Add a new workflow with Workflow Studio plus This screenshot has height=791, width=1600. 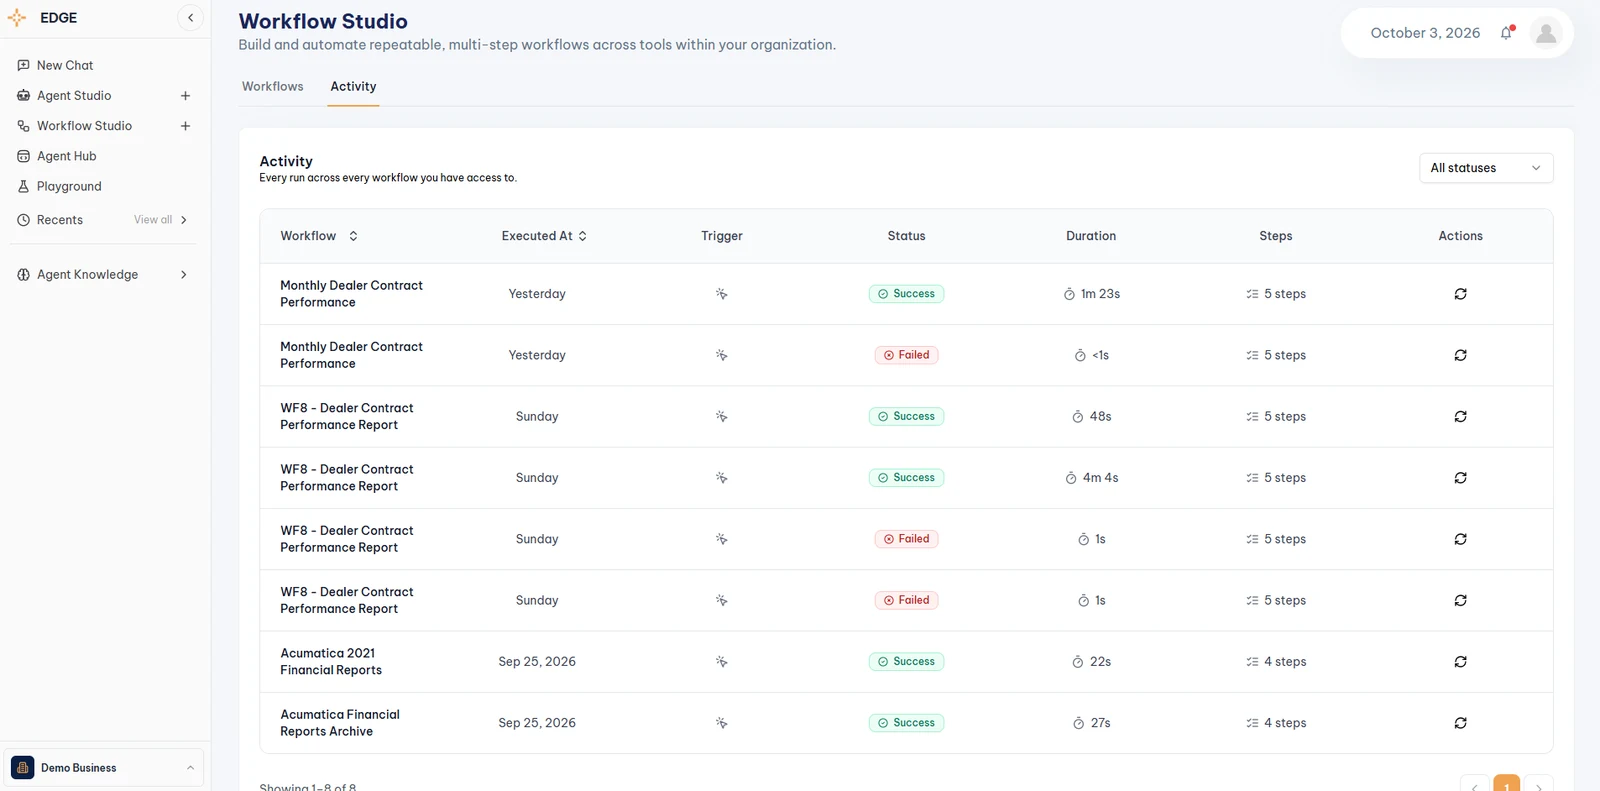click(185, 126)
